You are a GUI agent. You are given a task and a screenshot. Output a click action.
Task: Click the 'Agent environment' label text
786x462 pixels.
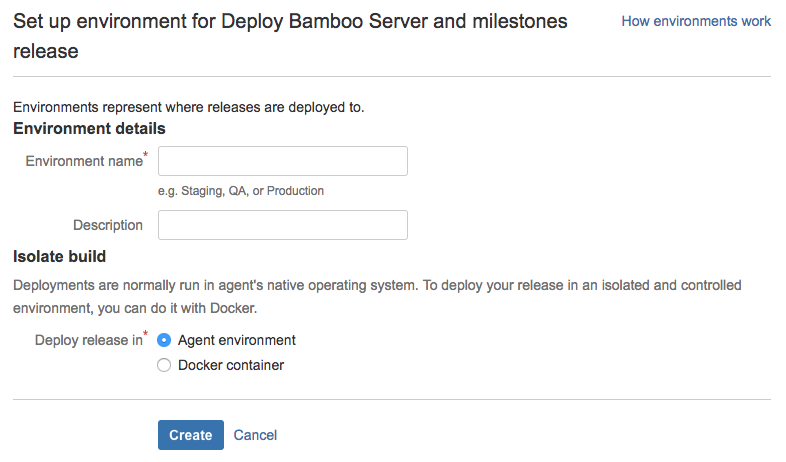coord(237,340)
